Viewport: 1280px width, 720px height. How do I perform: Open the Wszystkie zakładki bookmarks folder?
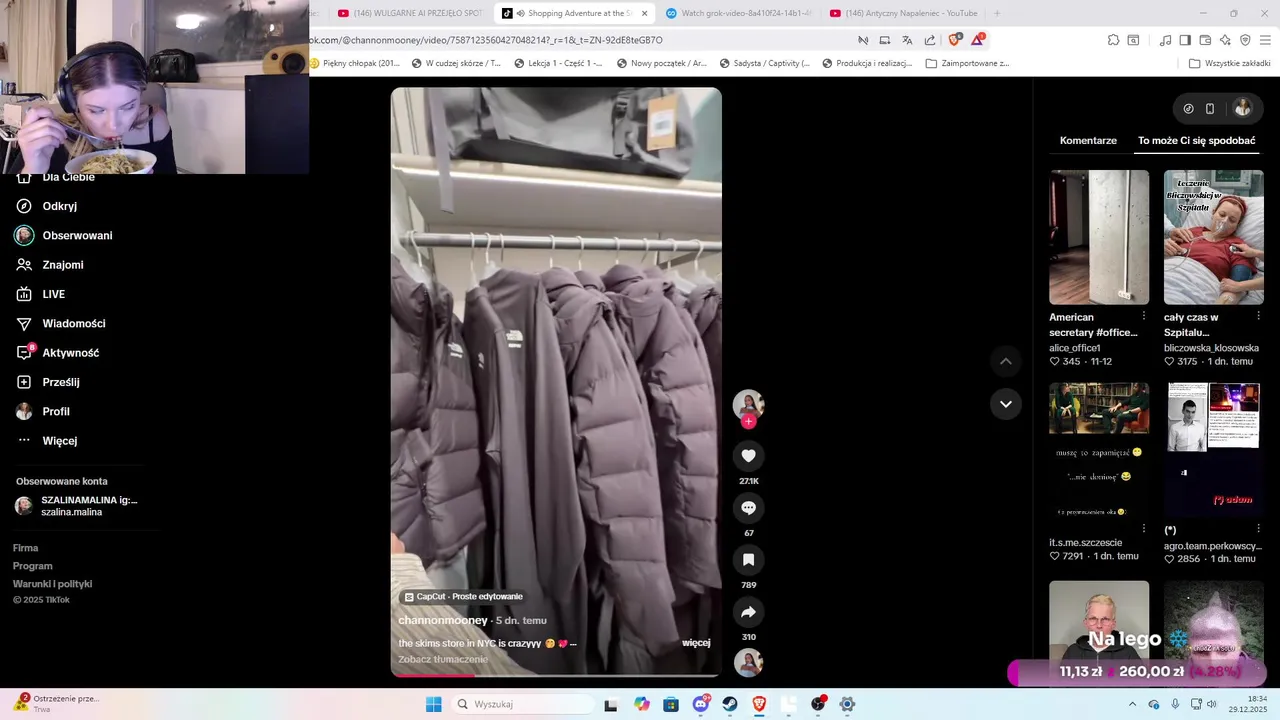point(1229,63)
